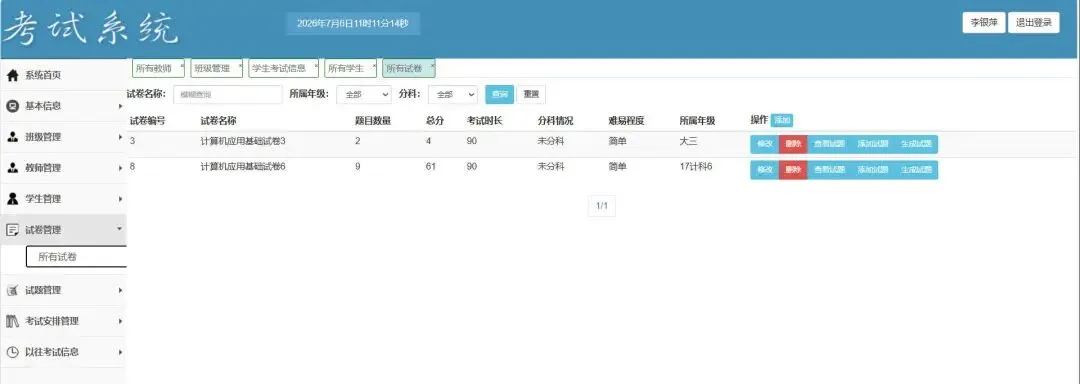Expand the 以往考试信息 sidebar arrow
The image size is (1080, 384).
click(120, 352)
